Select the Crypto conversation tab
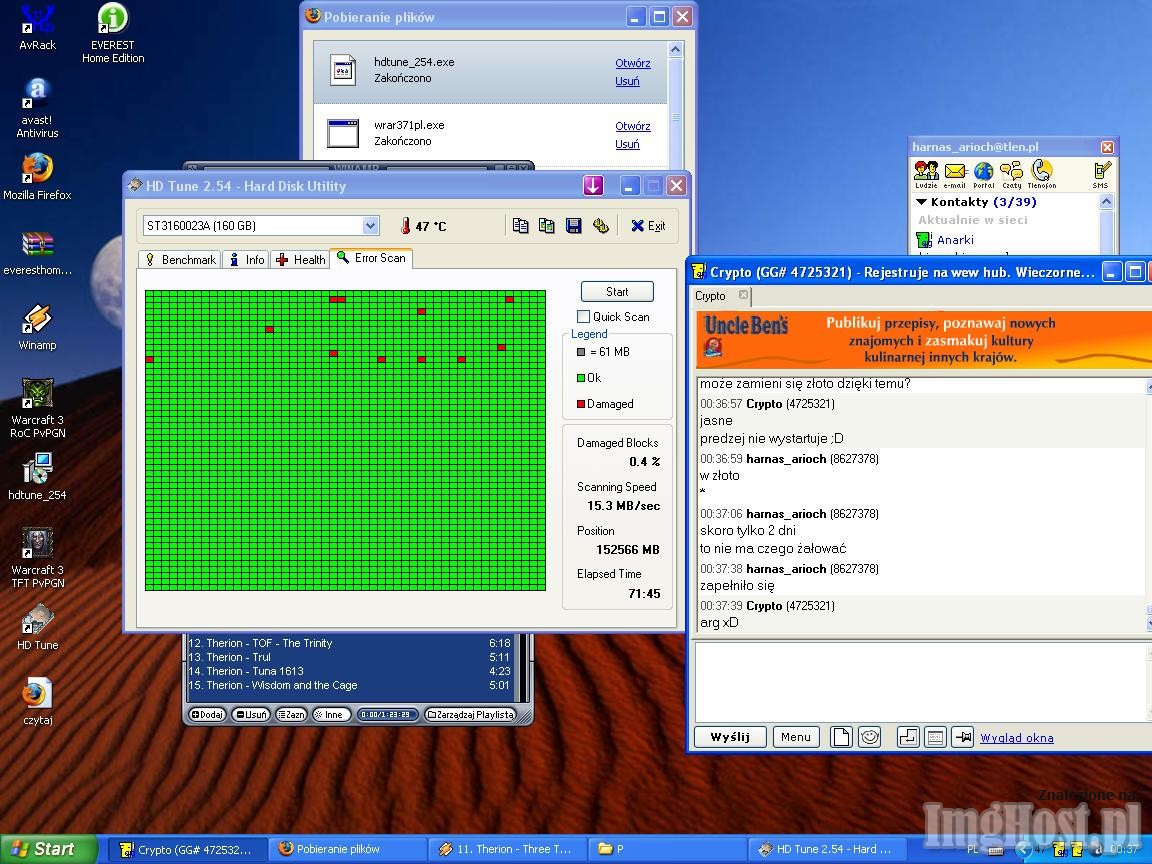Image resolution: width=1152 pixels, height=864 pixels. click(x=710, y=296)
